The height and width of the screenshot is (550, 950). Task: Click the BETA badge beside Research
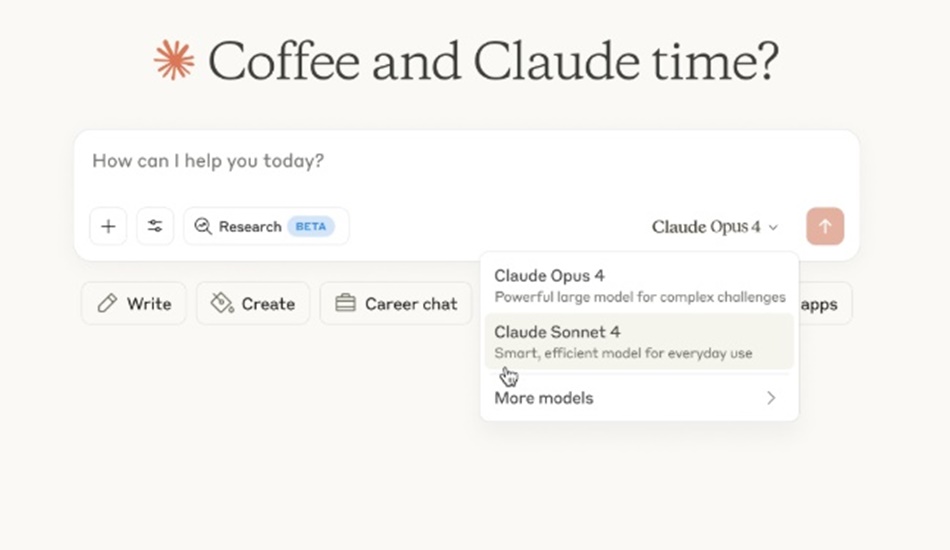pyautogui.click(x=311, y=227)
